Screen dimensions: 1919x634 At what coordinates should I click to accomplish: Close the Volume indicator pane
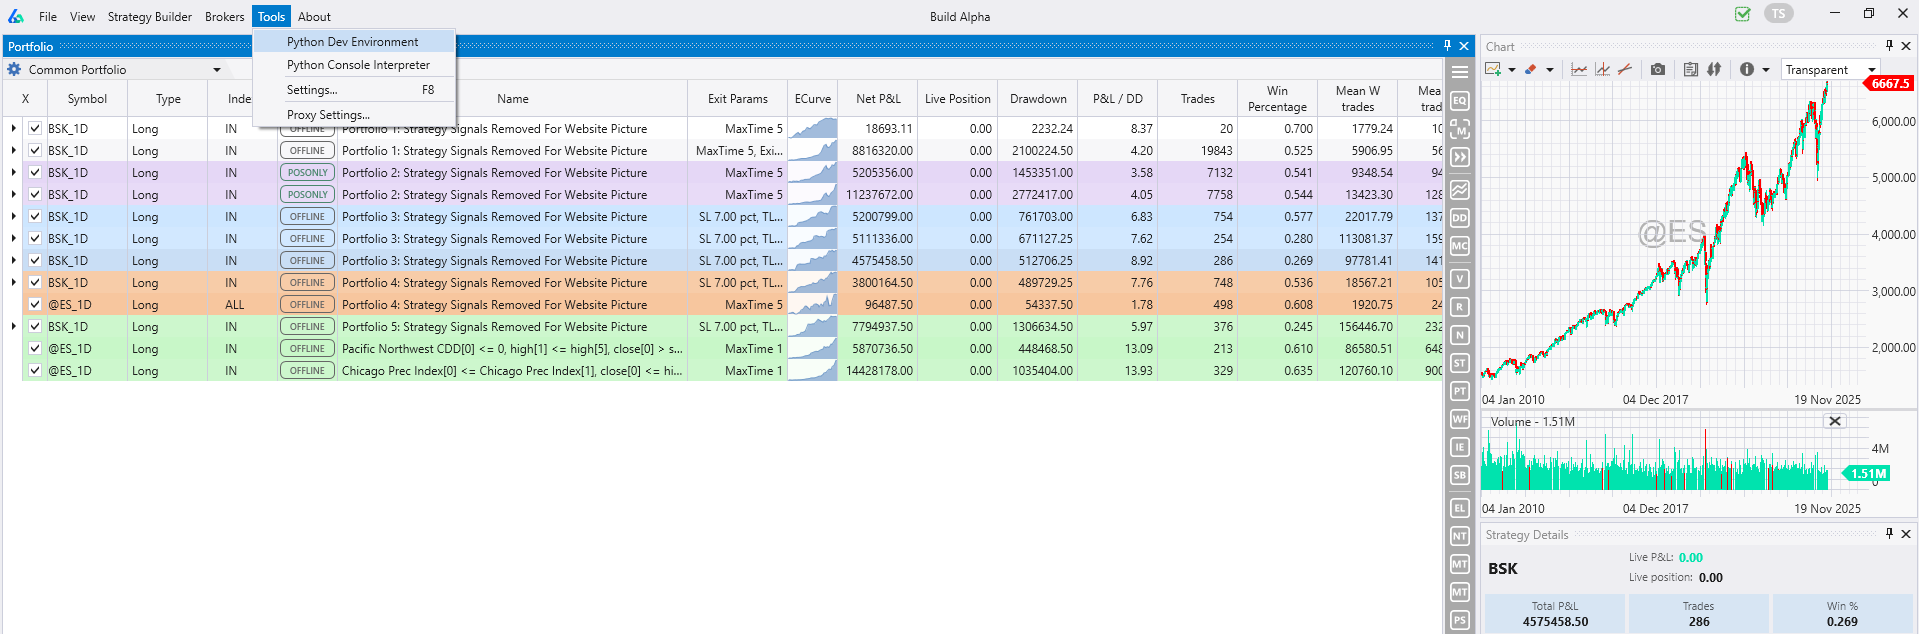click(x=1835, y=421)
